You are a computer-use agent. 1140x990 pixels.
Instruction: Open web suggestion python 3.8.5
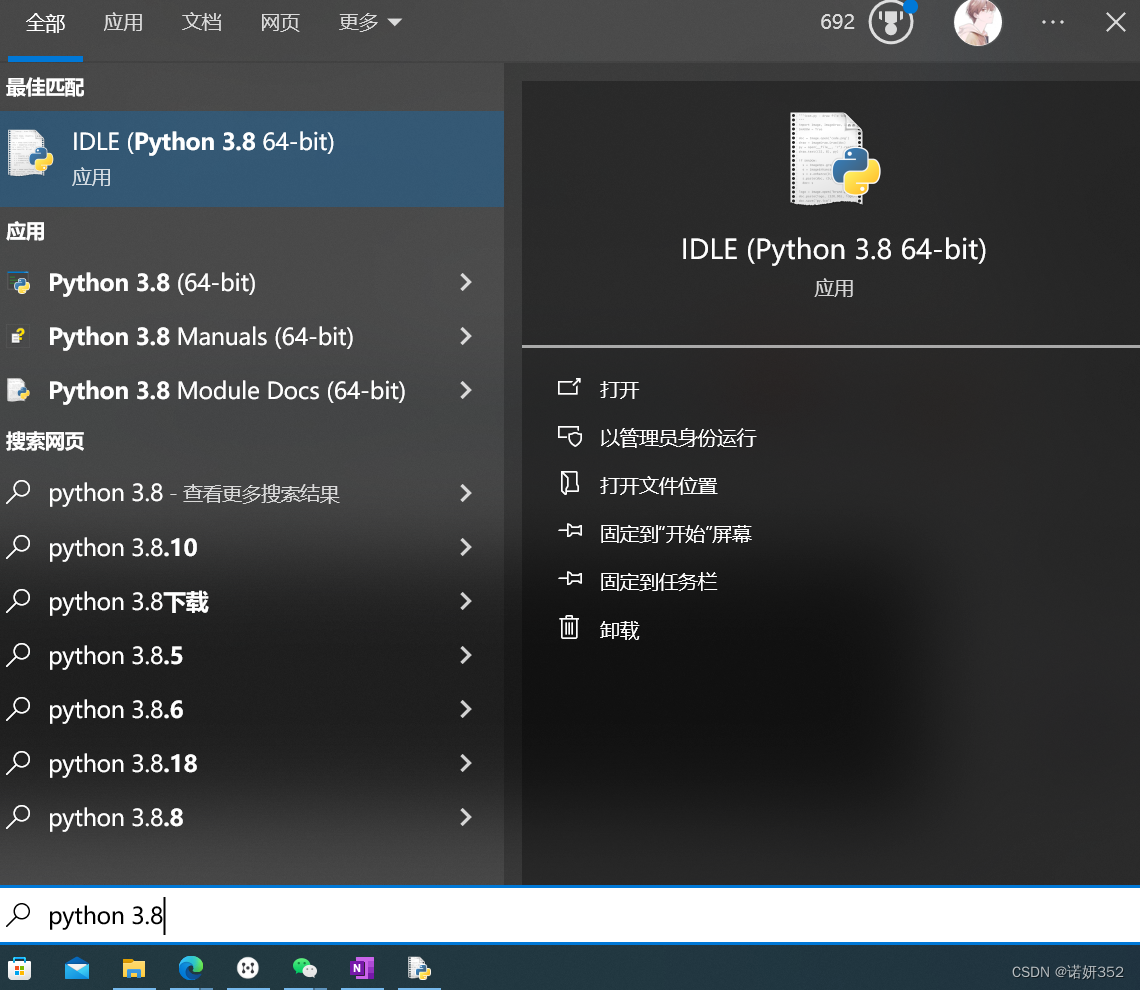pyautogui.click(x=252, y=655)
